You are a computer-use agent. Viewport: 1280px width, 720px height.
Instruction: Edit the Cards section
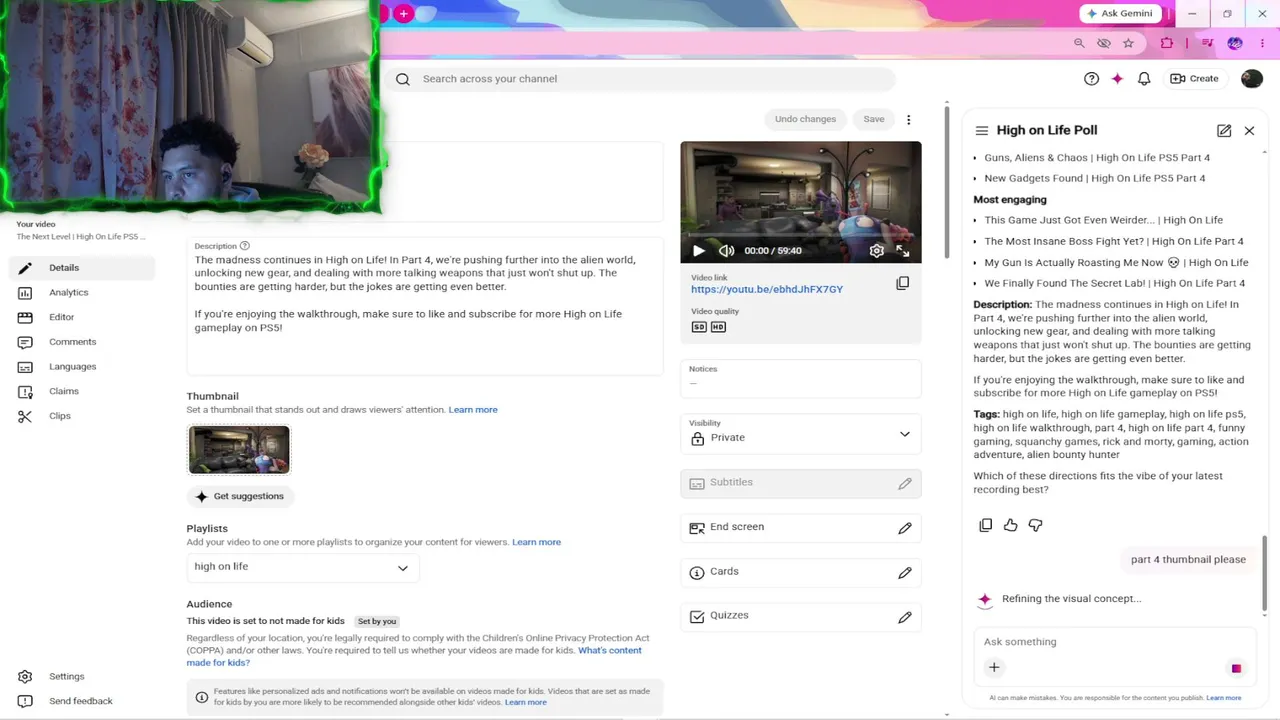pyautogui.click(x=905, y=573)
